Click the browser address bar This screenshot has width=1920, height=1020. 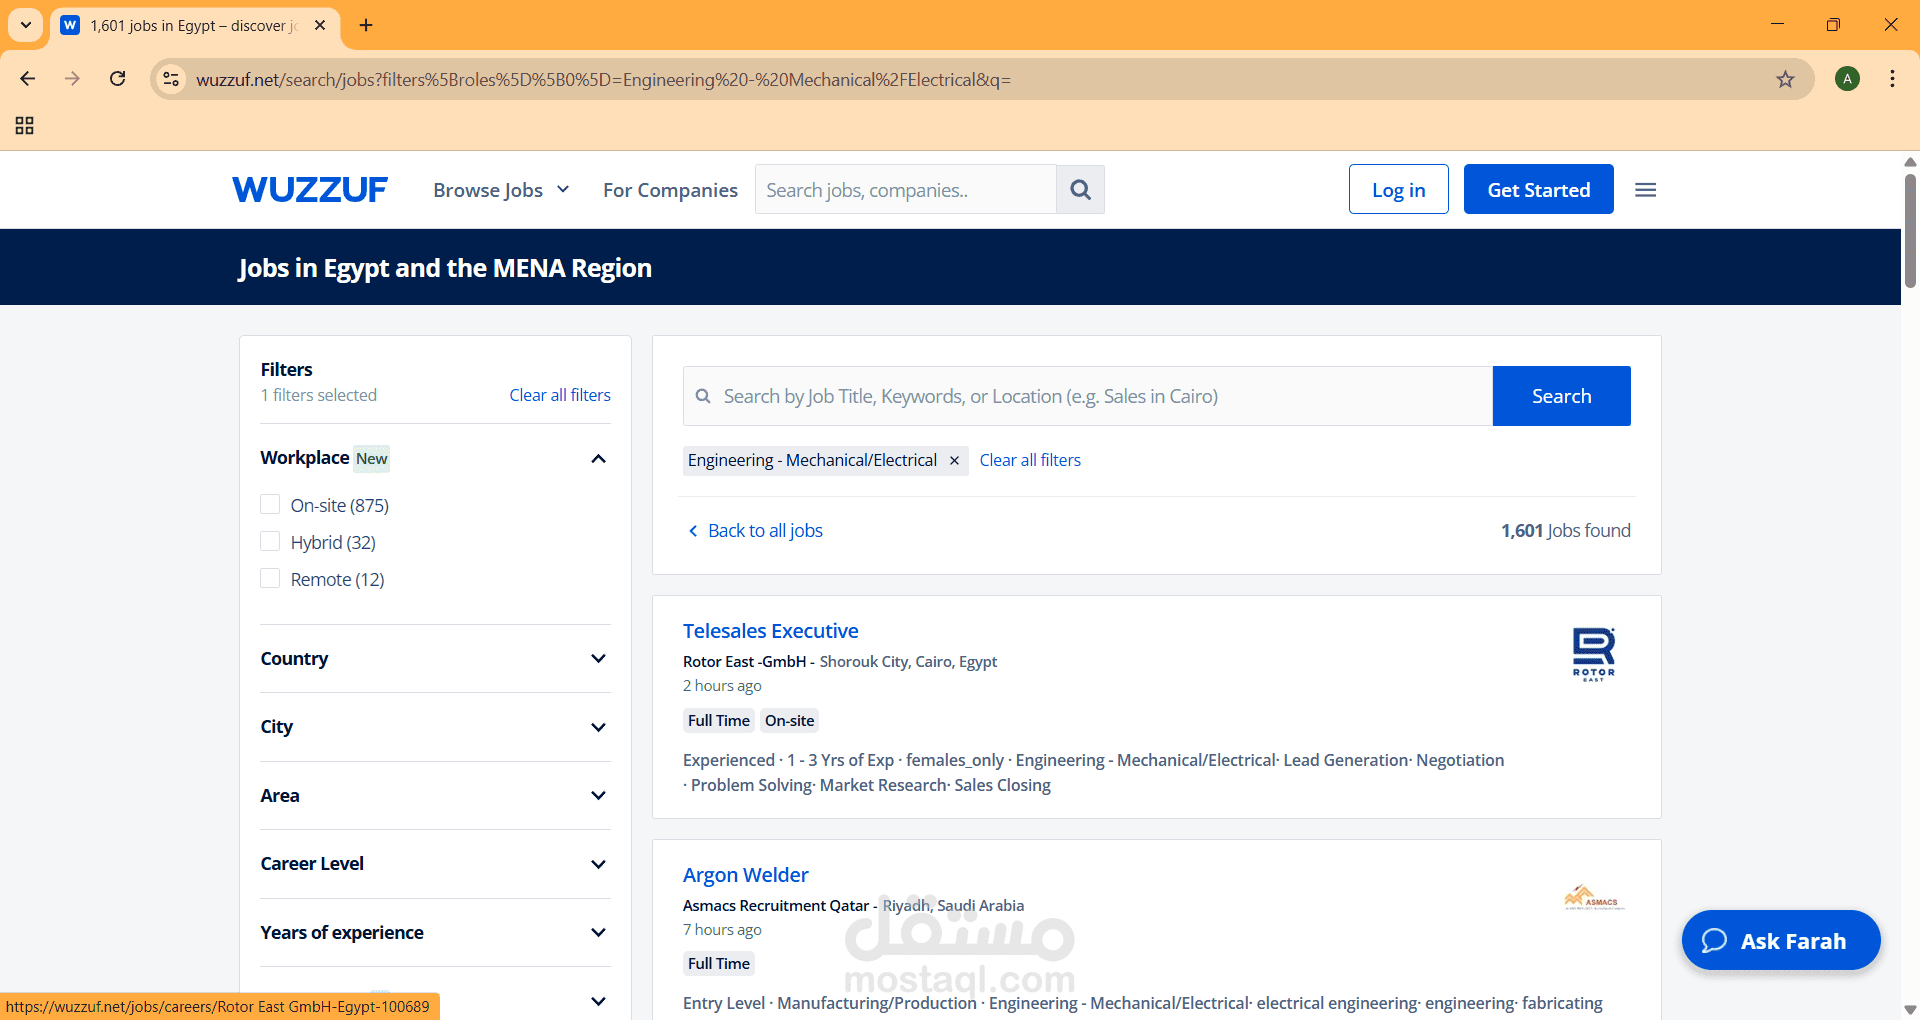tap(980, 79)
